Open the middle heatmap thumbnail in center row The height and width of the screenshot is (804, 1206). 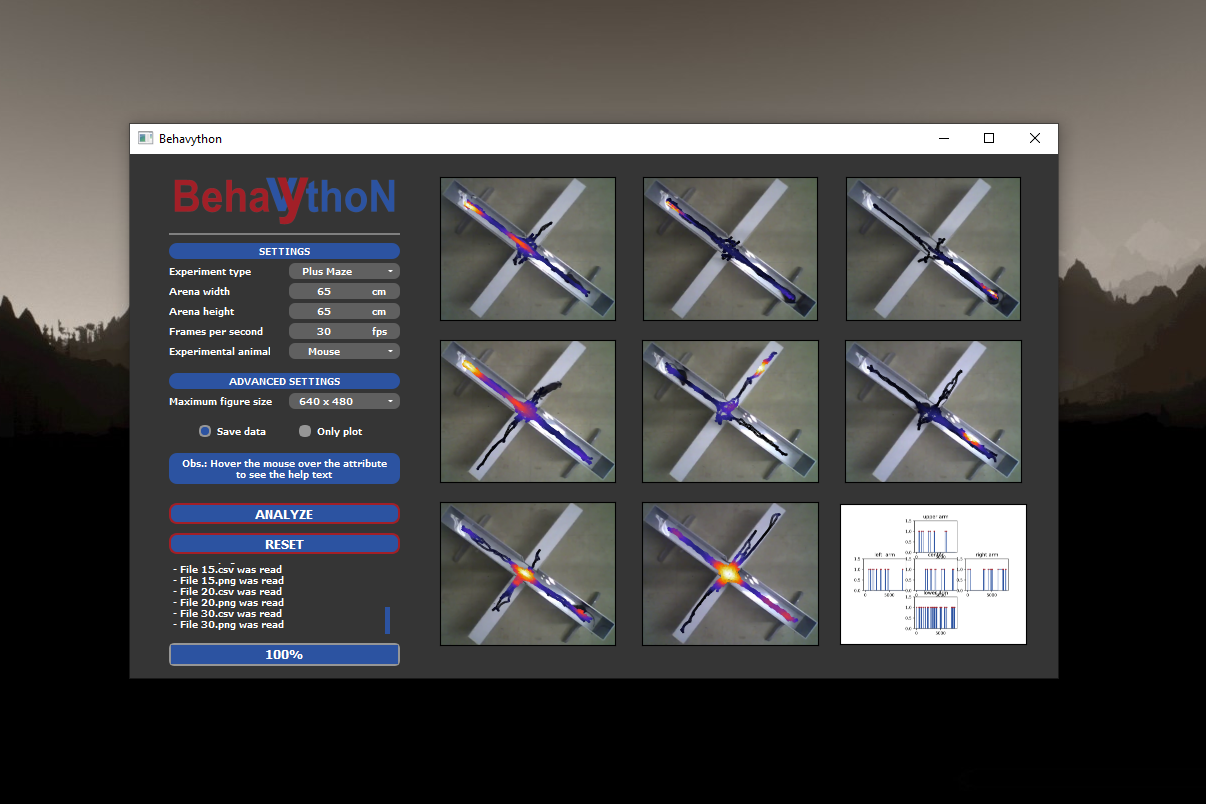pyautogui.click(x=730, y=411)
